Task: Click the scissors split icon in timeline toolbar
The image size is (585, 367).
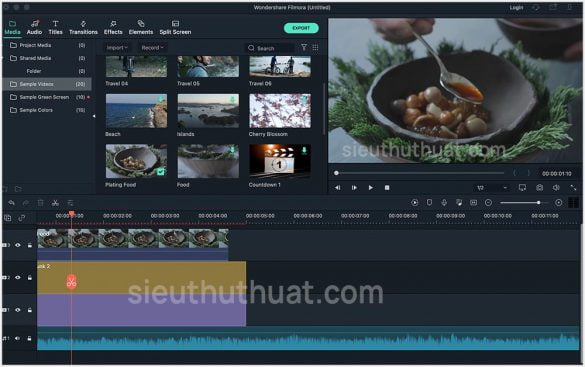Action: 55,203
